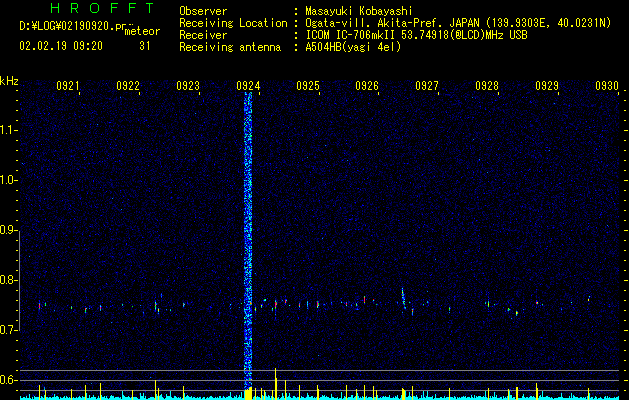Click the A504HB(yagi 4el) antenna value
The height and width of the screenshot is (400, 629).
353,47
